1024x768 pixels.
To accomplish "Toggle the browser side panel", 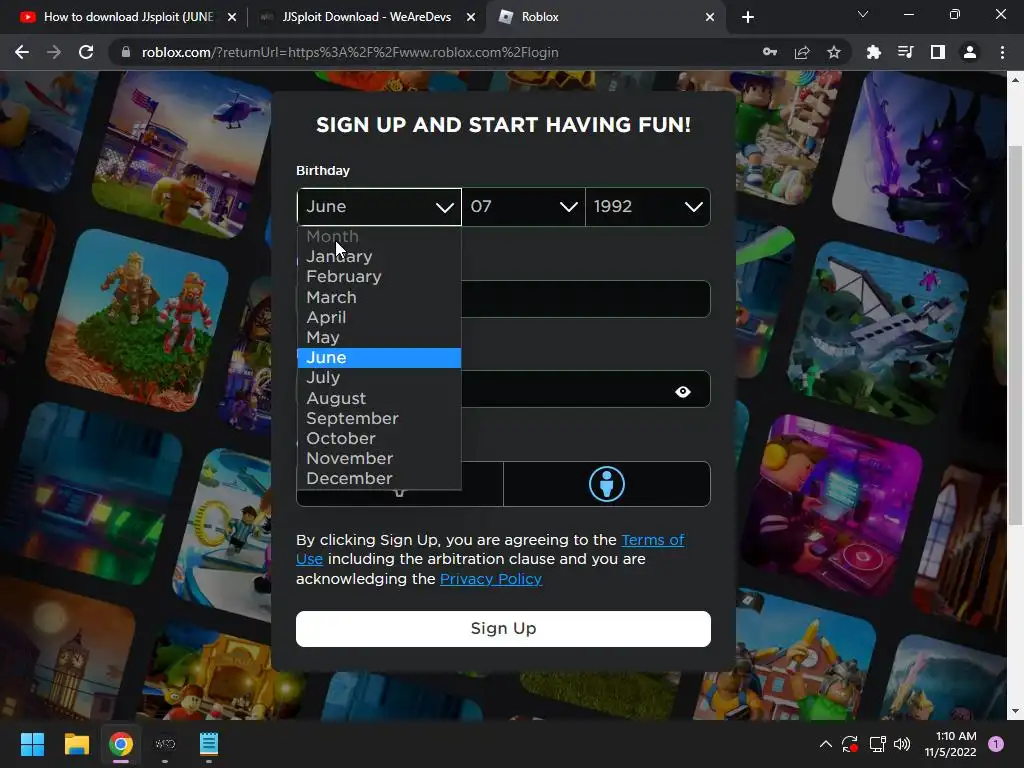I will 938,52.
